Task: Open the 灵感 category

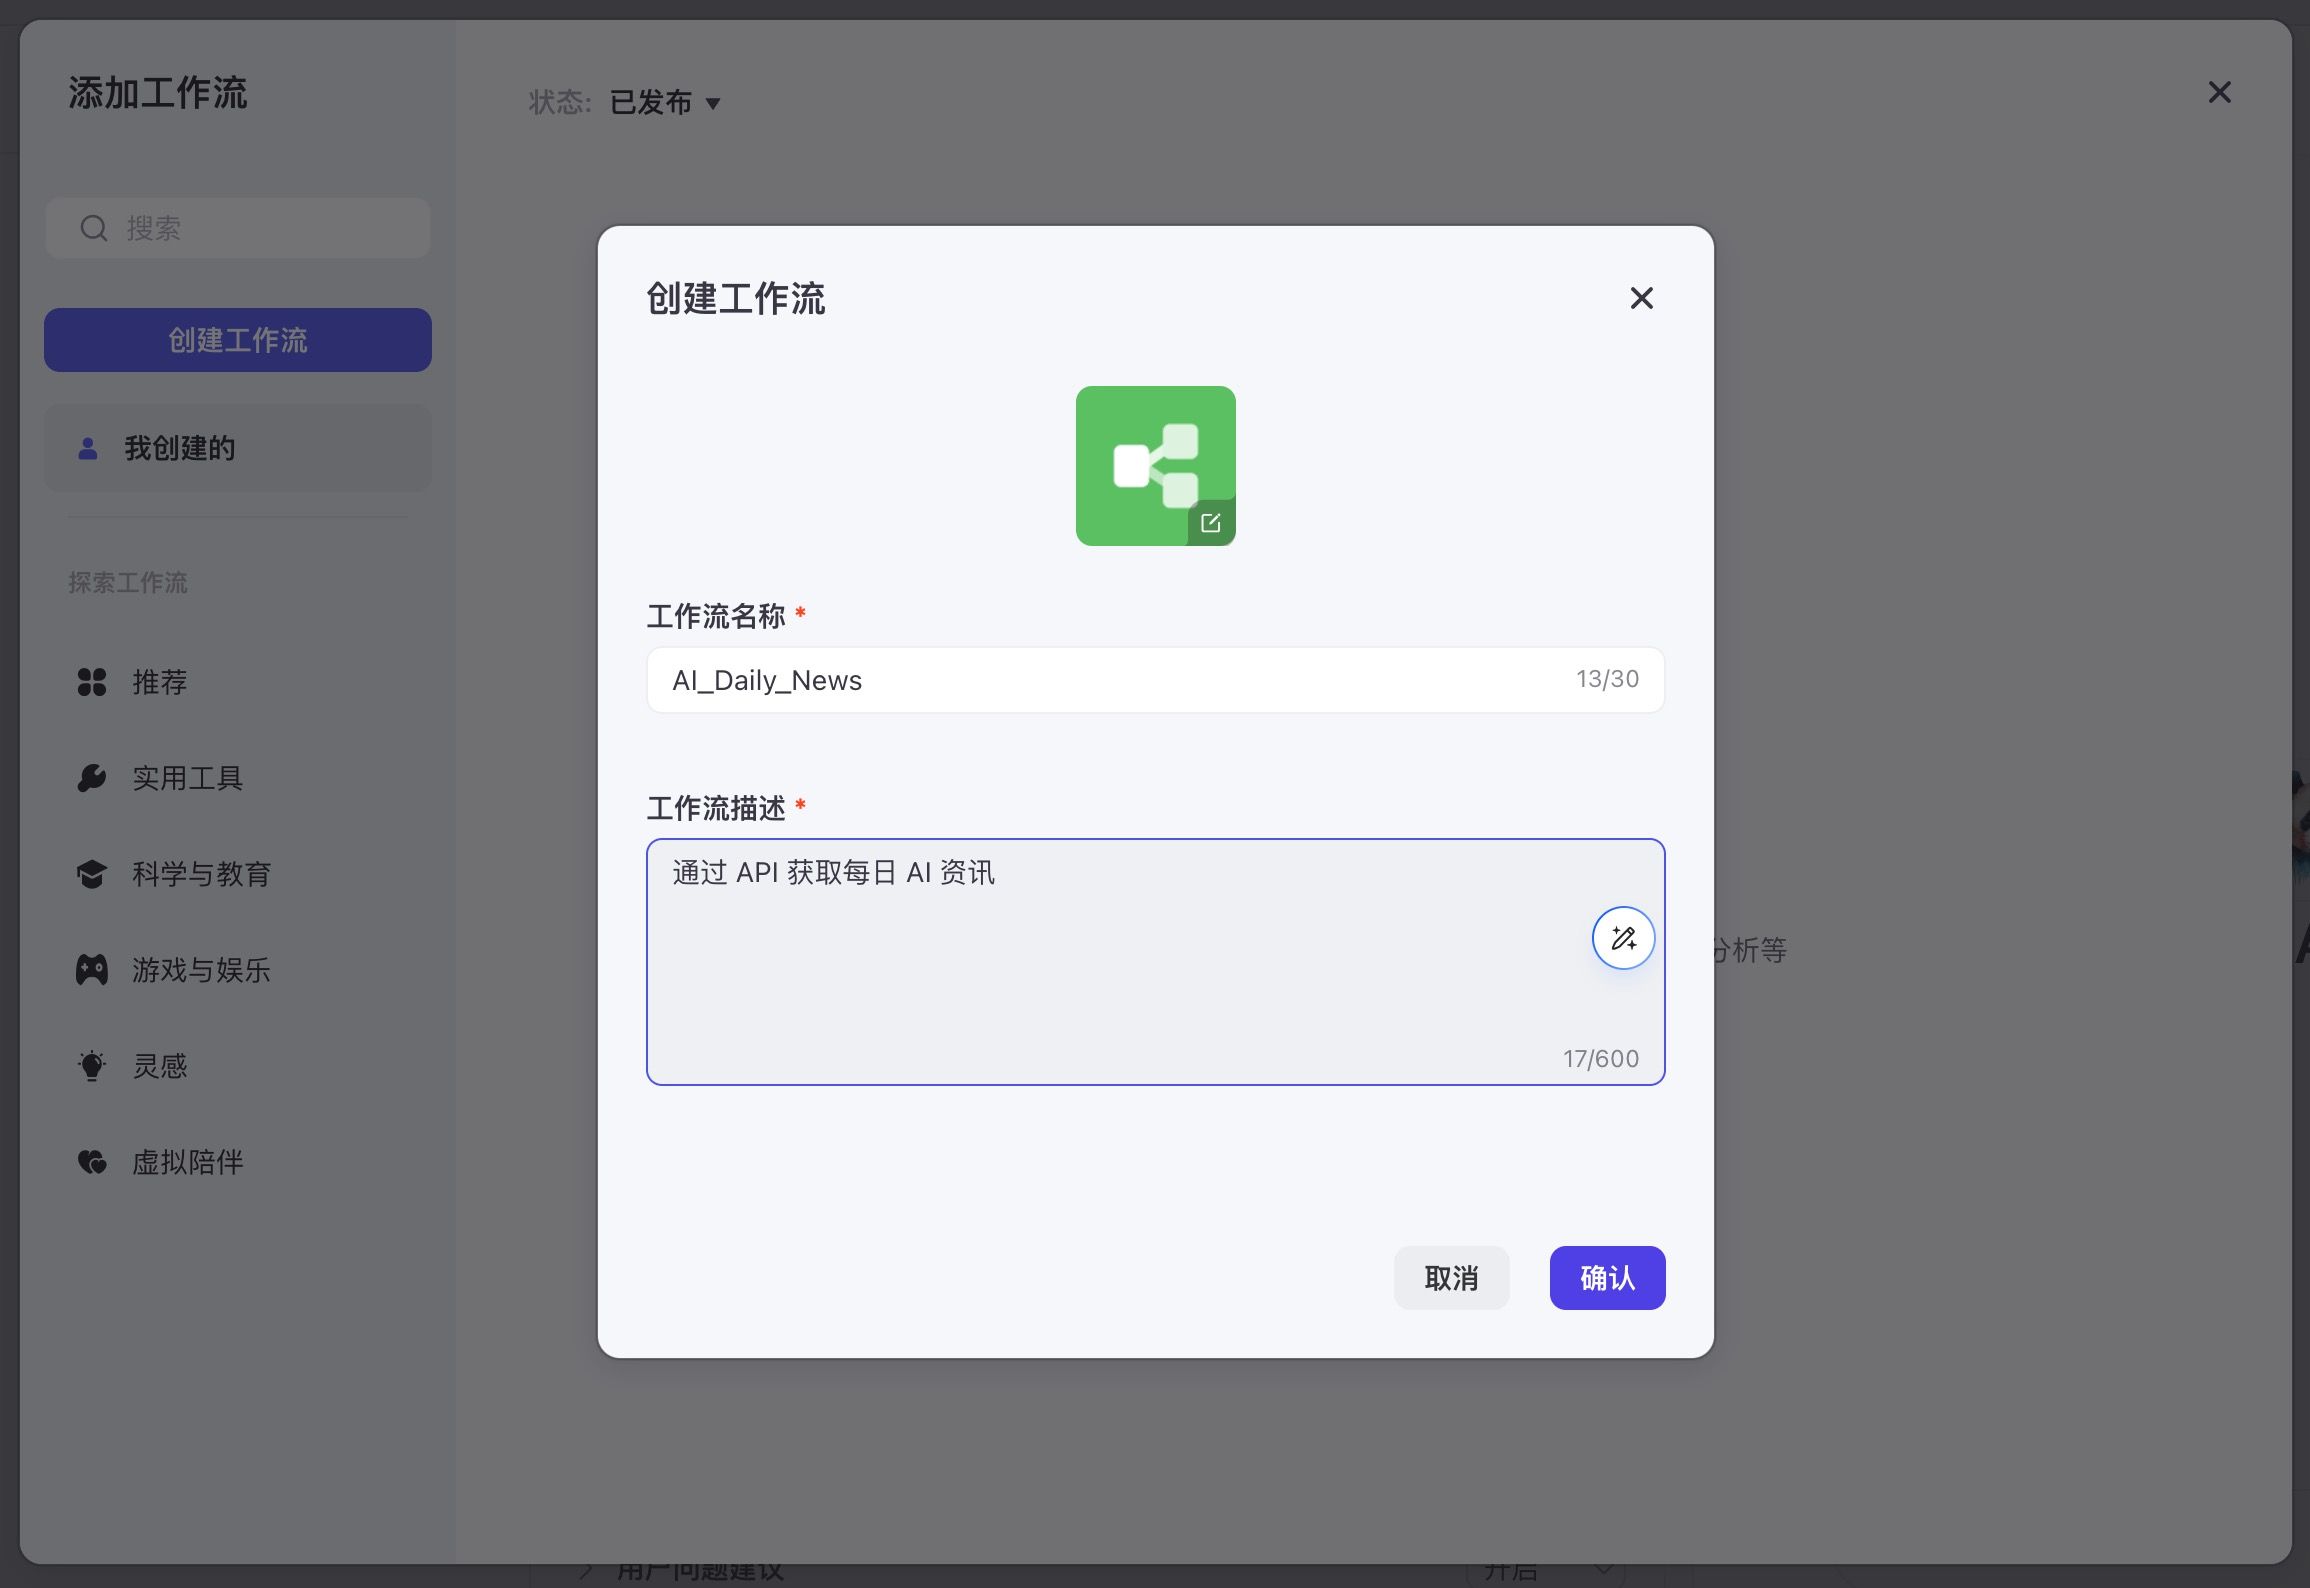Action: (160, 1066)
